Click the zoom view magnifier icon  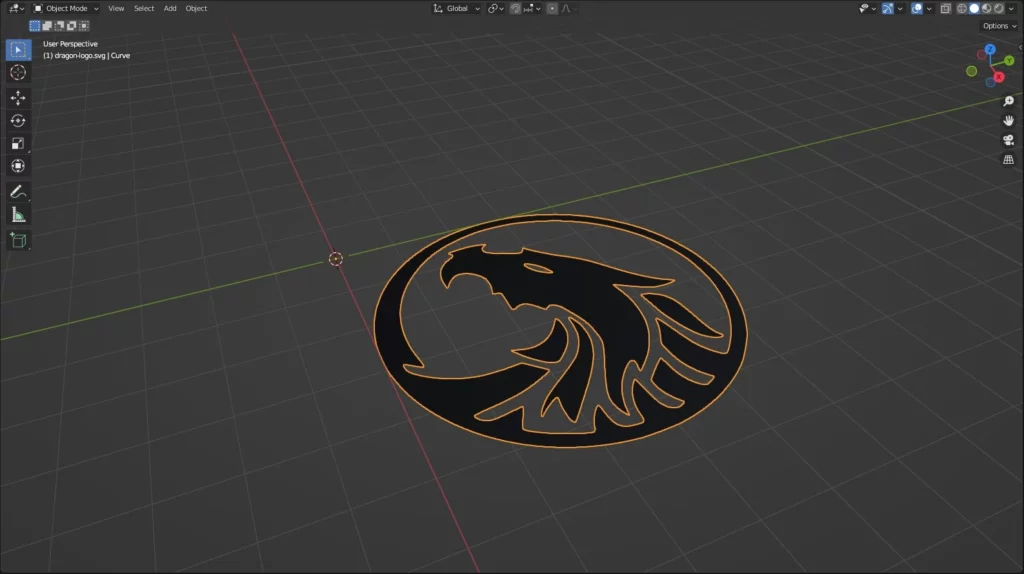tap(1008, 101)
